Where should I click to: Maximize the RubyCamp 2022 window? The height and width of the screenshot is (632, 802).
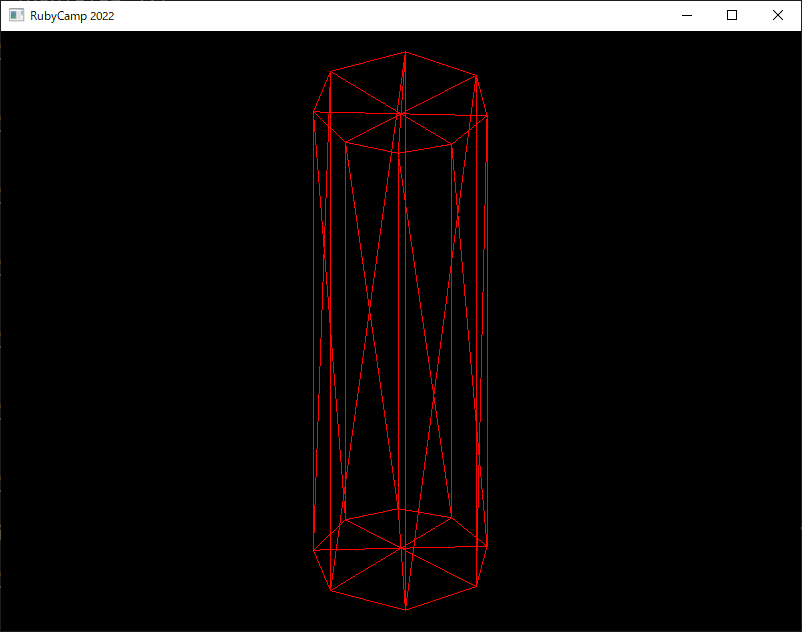[732, 15]
